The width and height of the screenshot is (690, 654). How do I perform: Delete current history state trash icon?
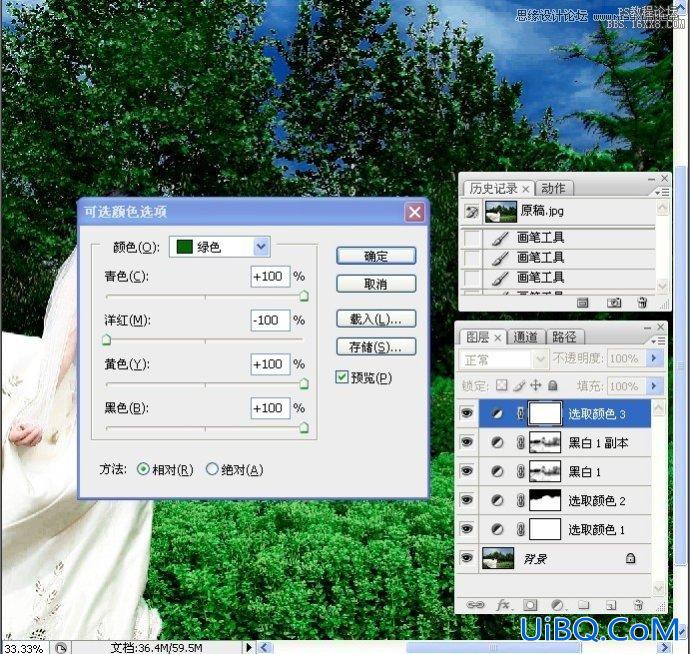click(642, 302)
